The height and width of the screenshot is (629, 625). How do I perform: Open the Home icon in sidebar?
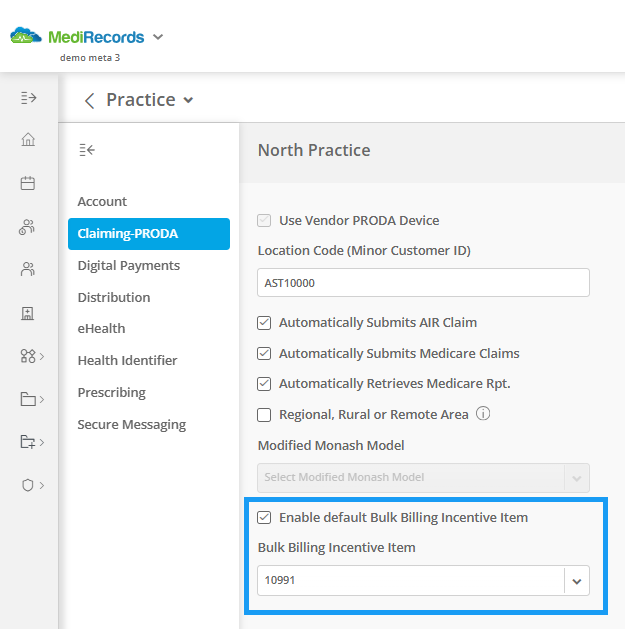(x=28, y=139)
